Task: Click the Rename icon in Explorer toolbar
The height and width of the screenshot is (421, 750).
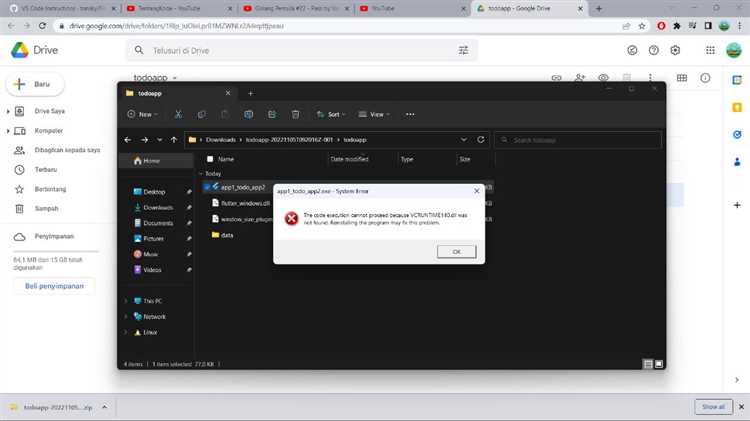Action: tap(248, 114)
